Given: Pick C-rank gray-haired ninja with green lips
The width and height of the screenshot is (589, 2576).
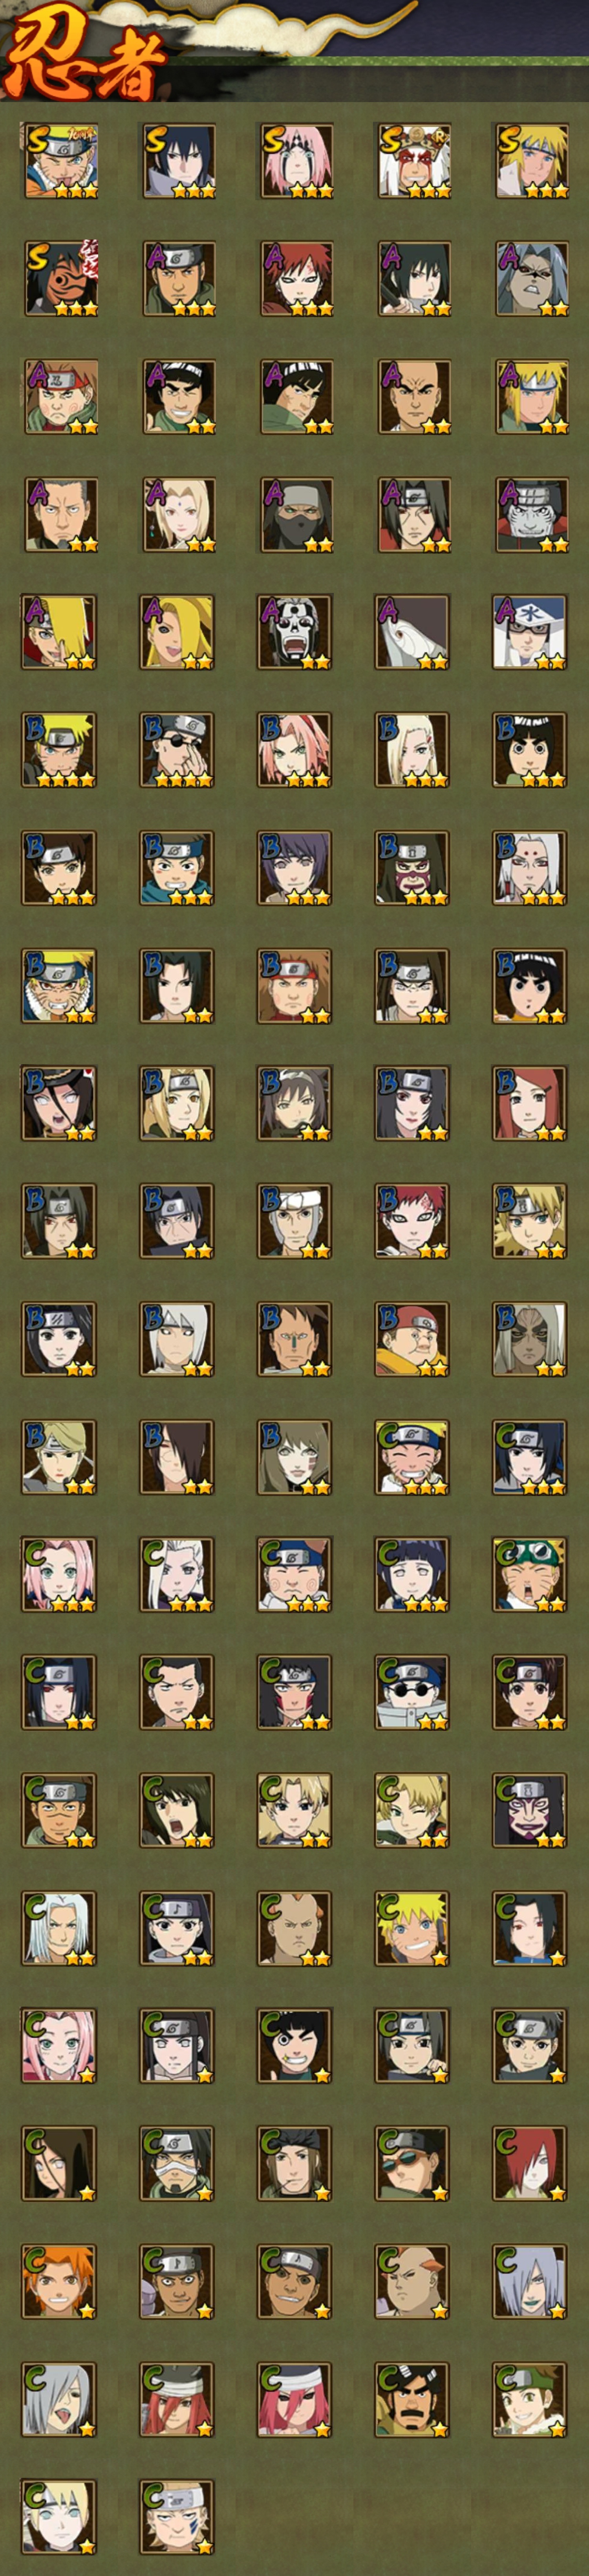Looking at the screenshot, I should click(531, 2283).
